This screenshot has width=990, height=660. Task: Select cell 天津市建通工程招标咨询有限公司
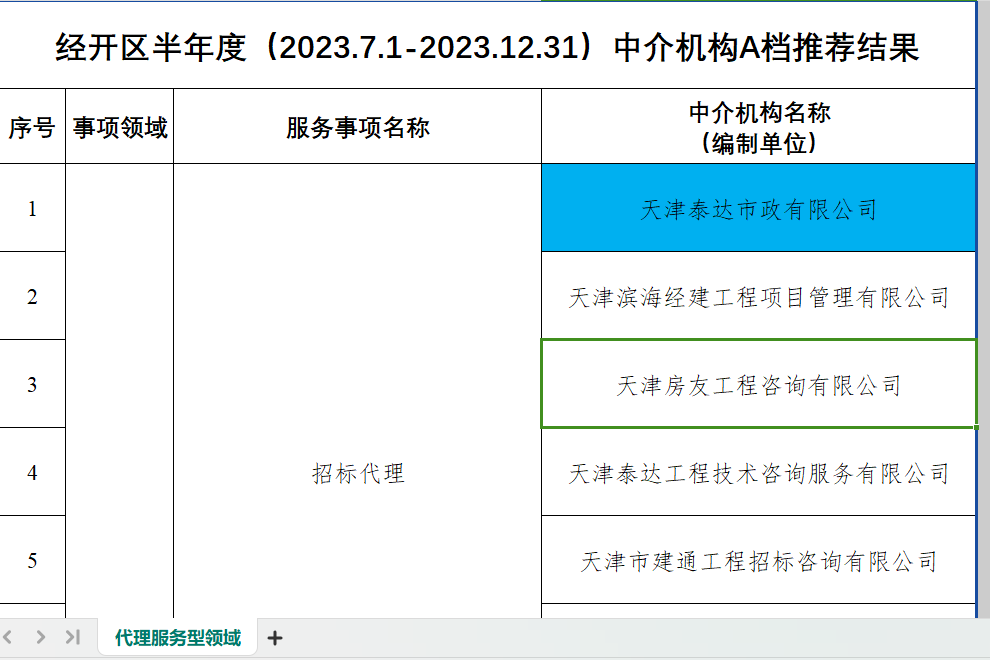tap(759, 560)
